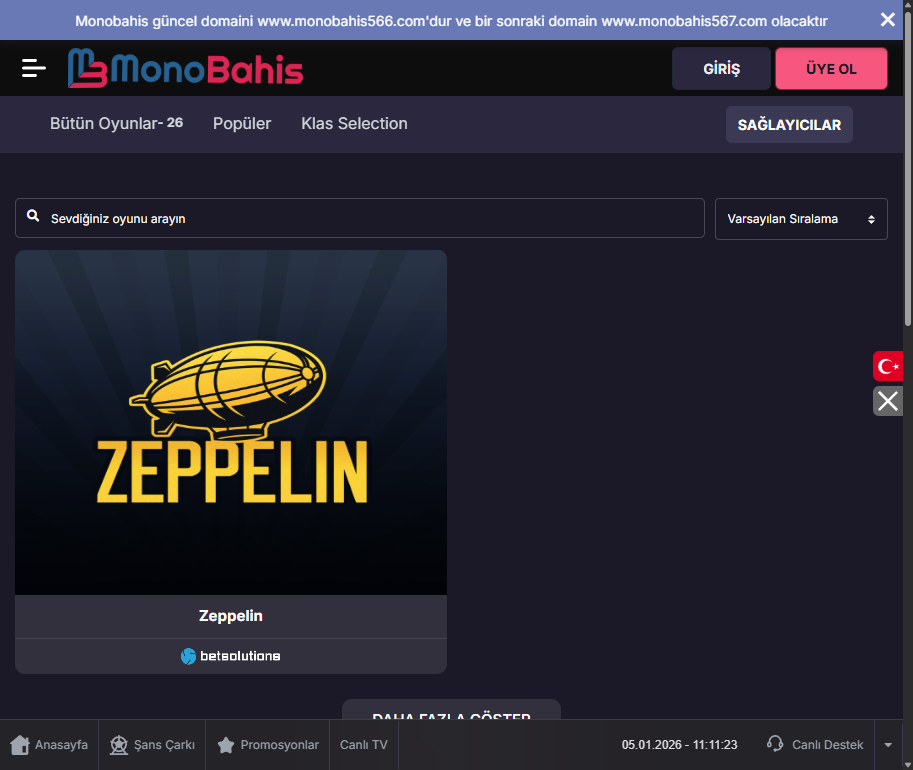The image size is (913, 770).
Task: Expand the bottom bar arrow menu
Action: (x=888, y=745)
